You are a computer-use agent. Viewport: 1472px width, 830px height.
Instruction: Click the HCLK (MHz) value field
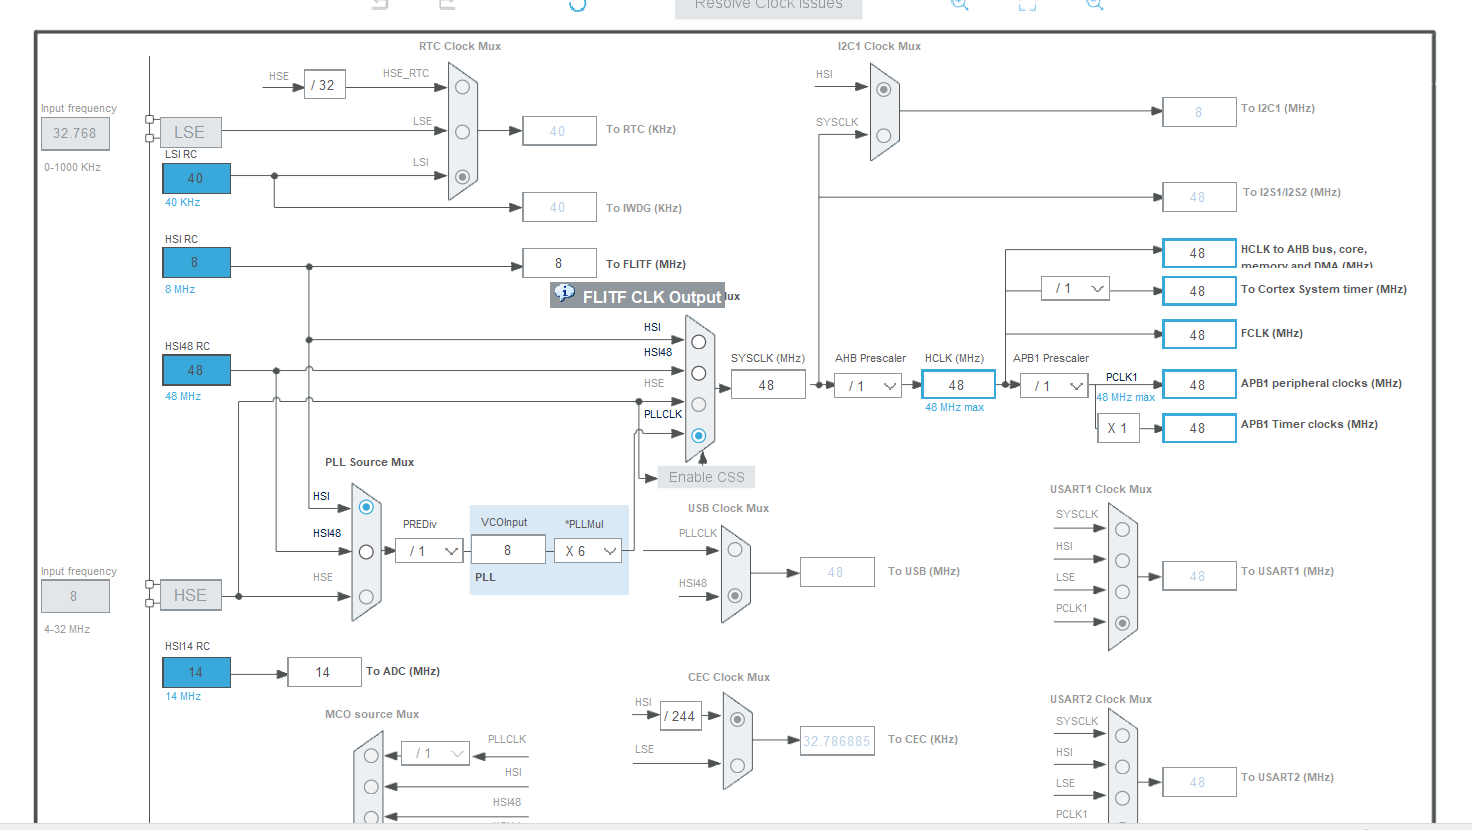coord(958,385)
